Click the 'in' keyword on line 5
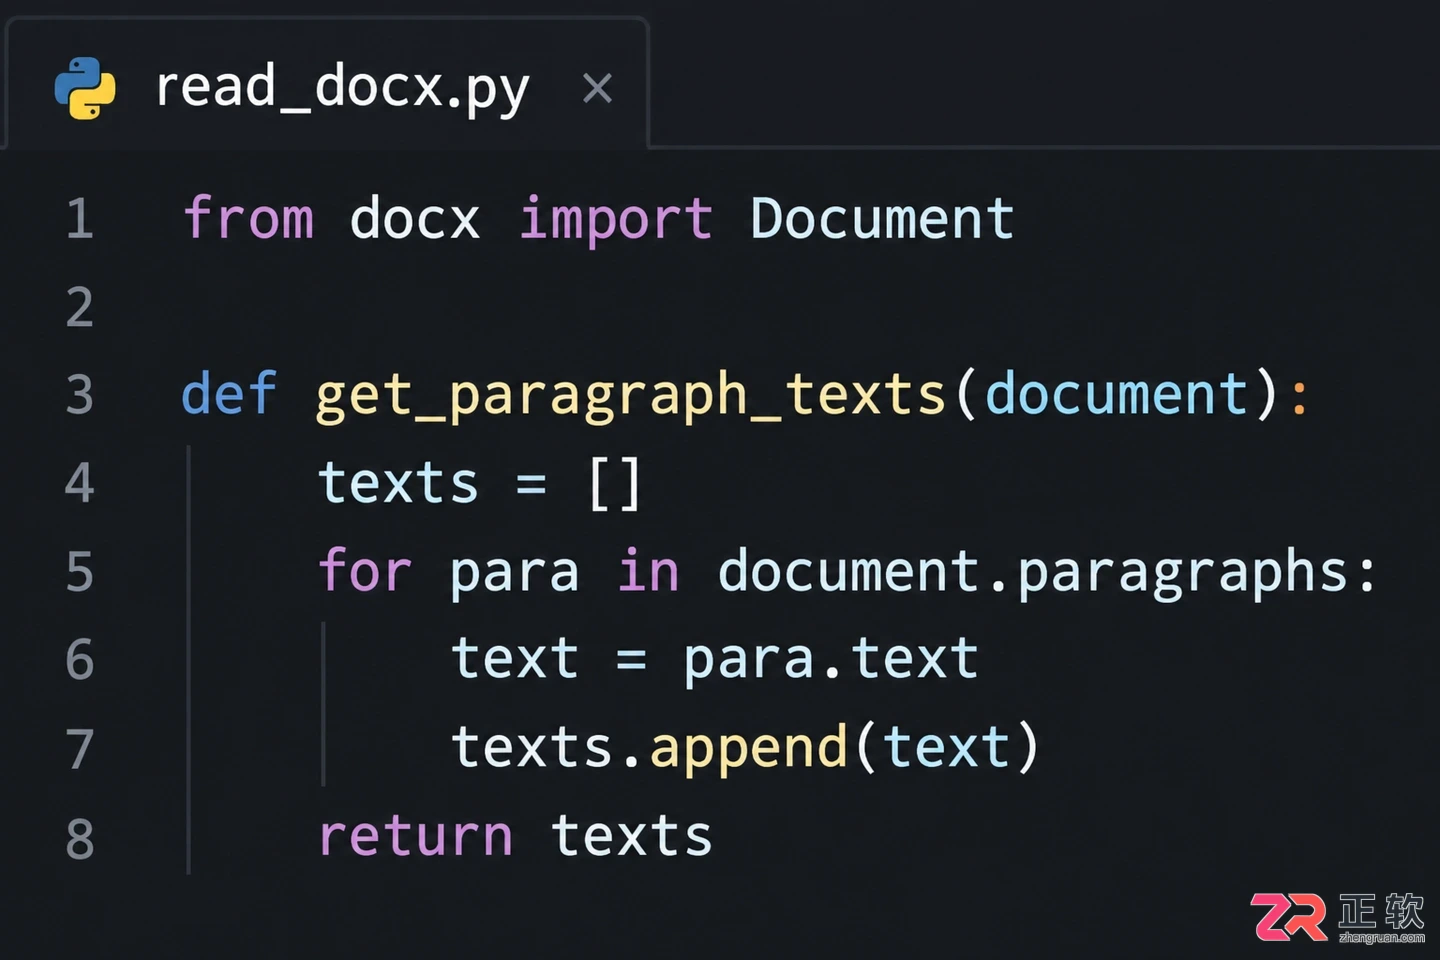This screenshot has width=1440, height=960. click(x=648, y=571)
